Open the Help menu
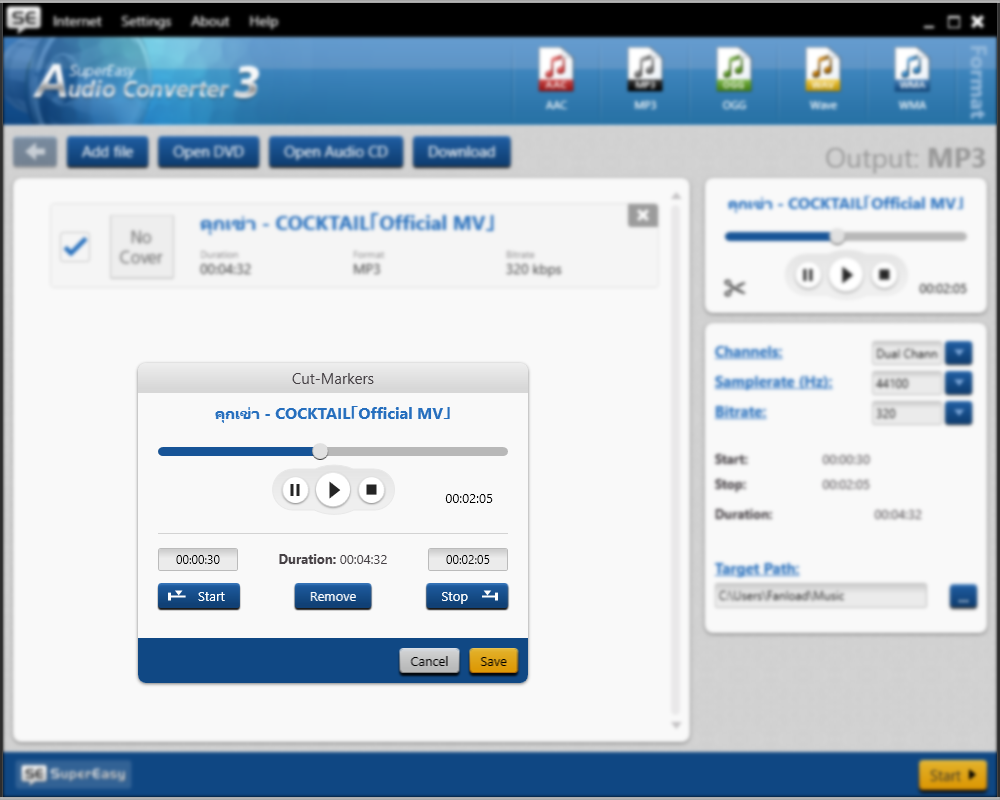This screenshot has width=1000, height=800. 263,22
